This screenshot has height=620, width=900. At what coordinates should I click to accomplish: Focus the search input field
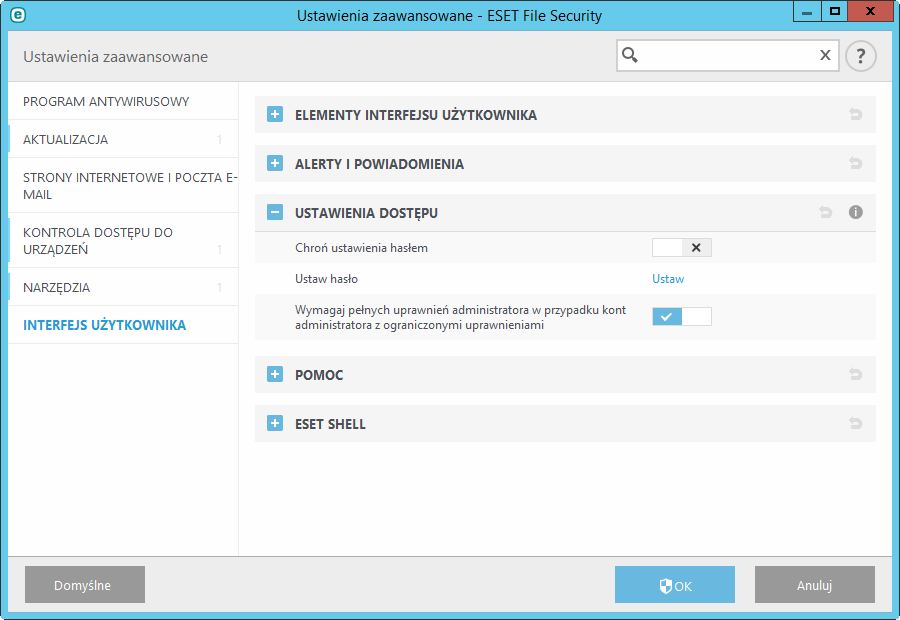click(728, 56)
